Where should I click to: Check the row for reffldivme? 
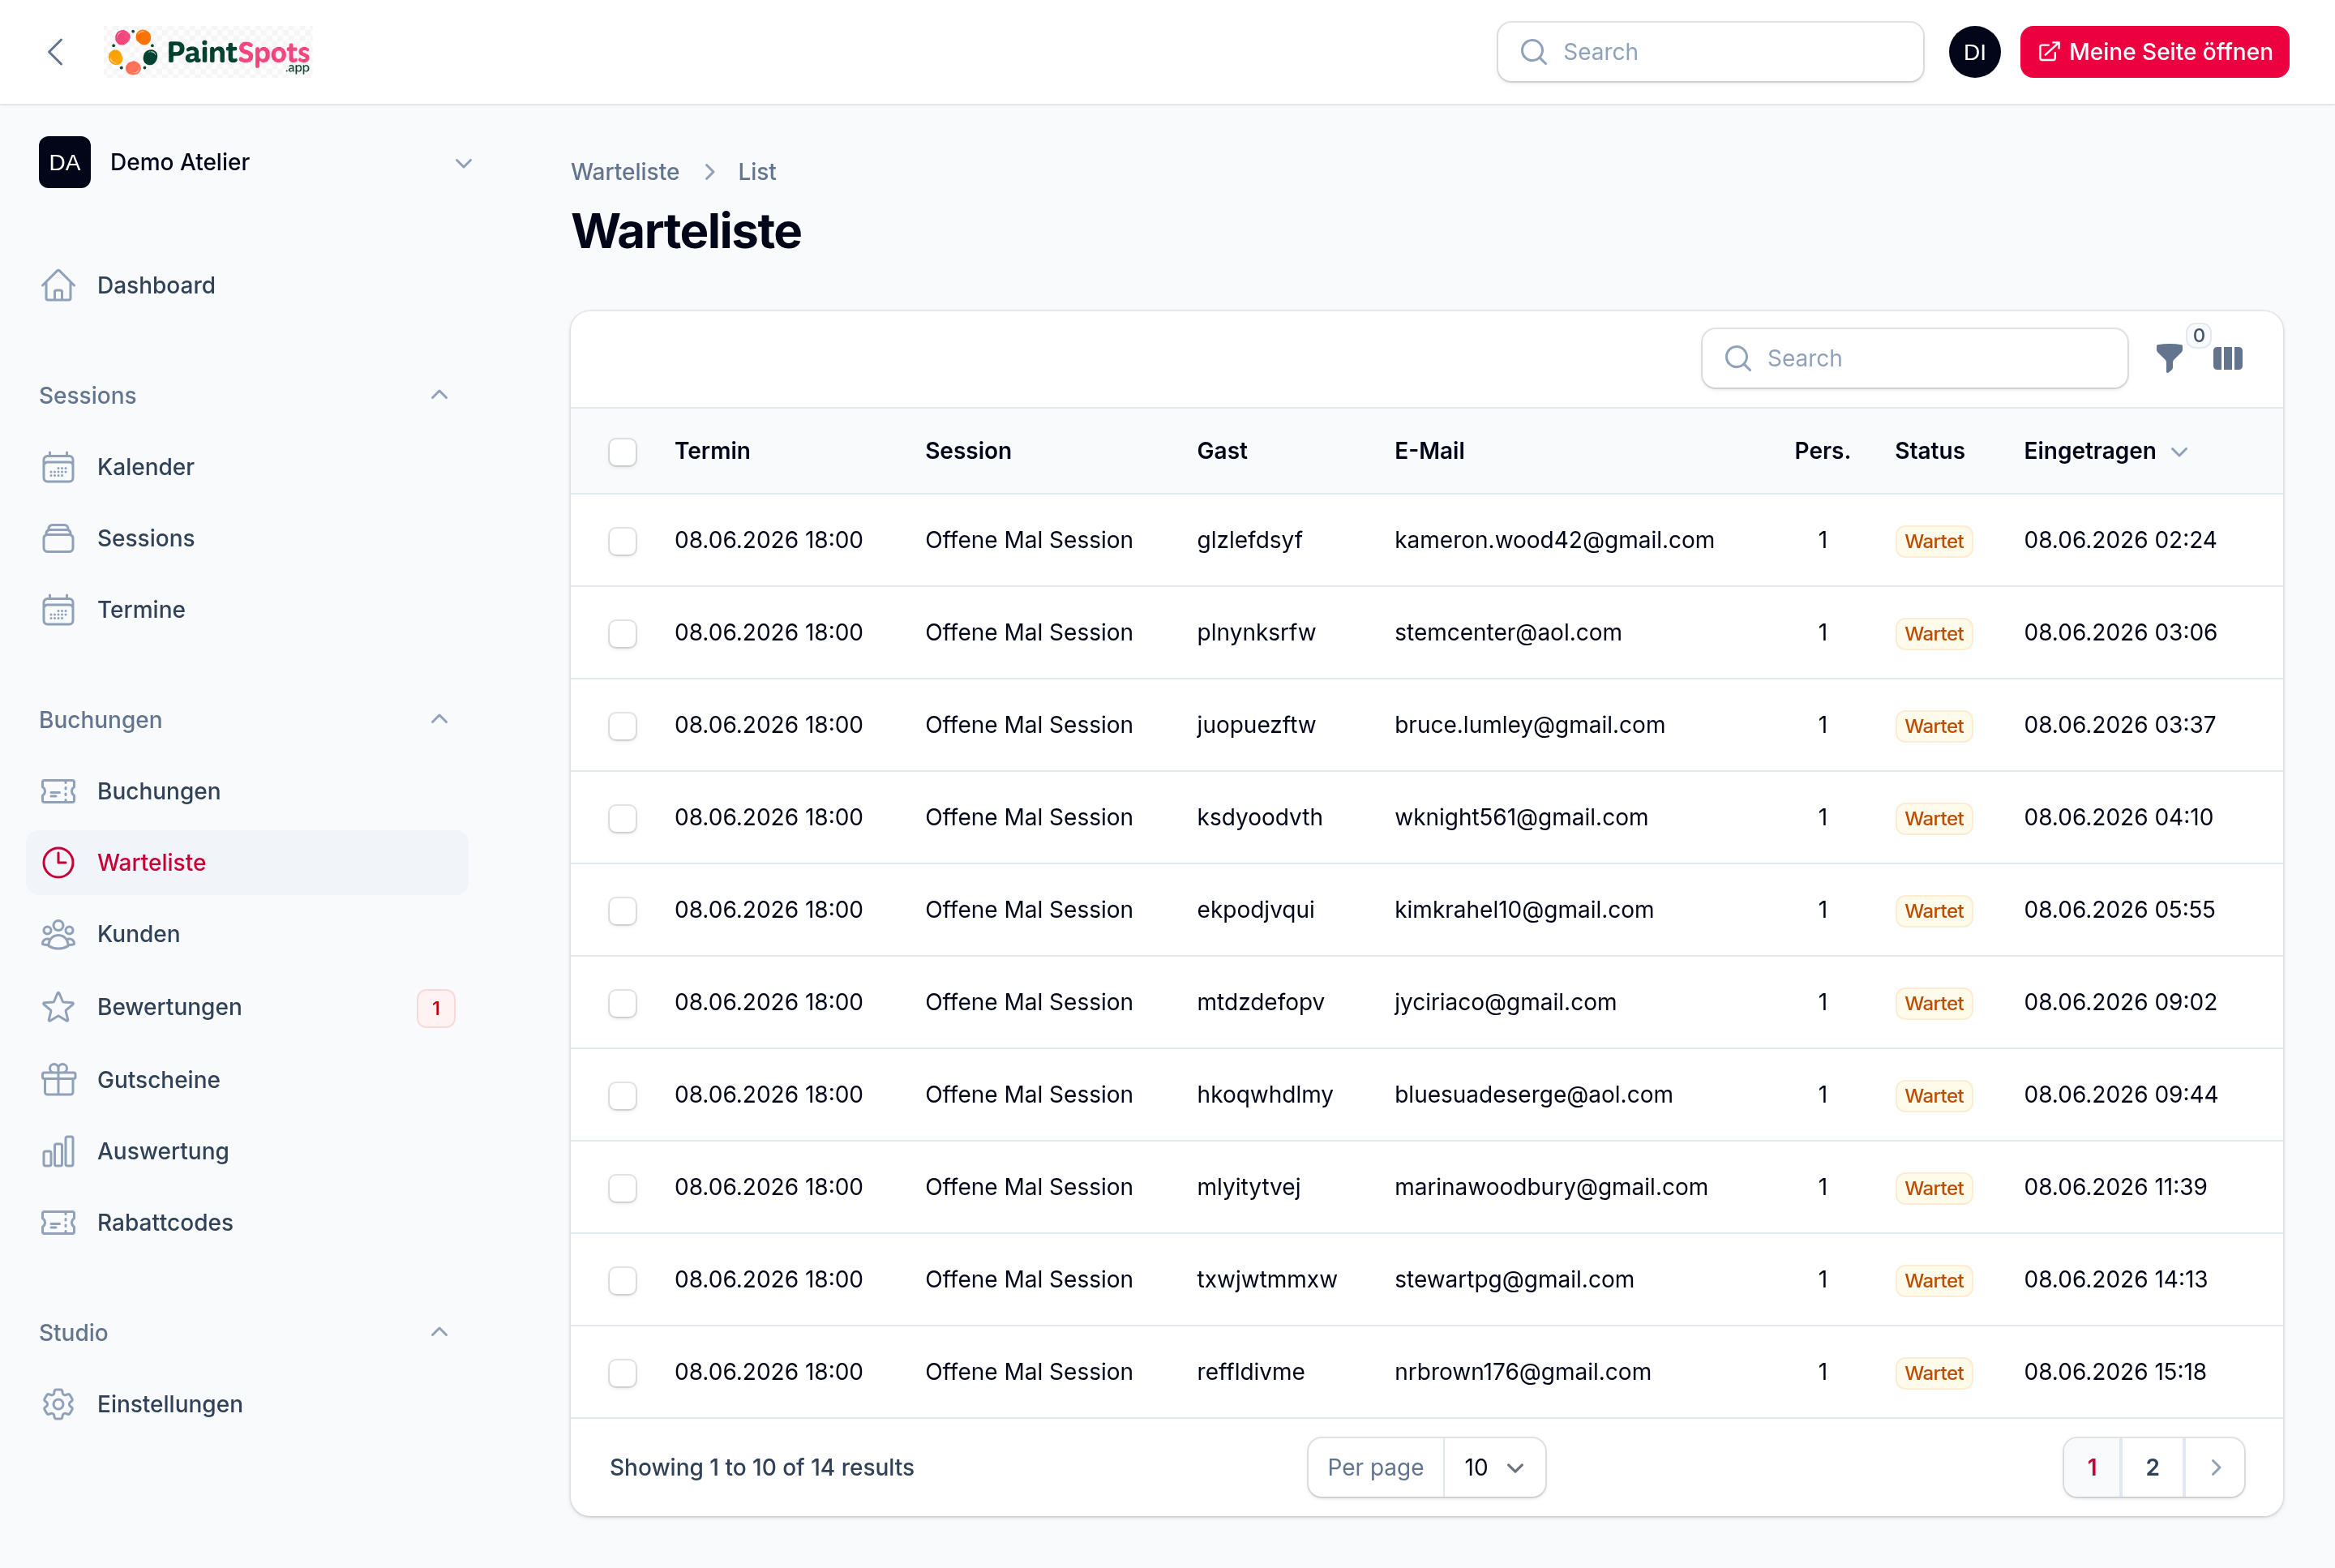click(x=622, y=1373)
